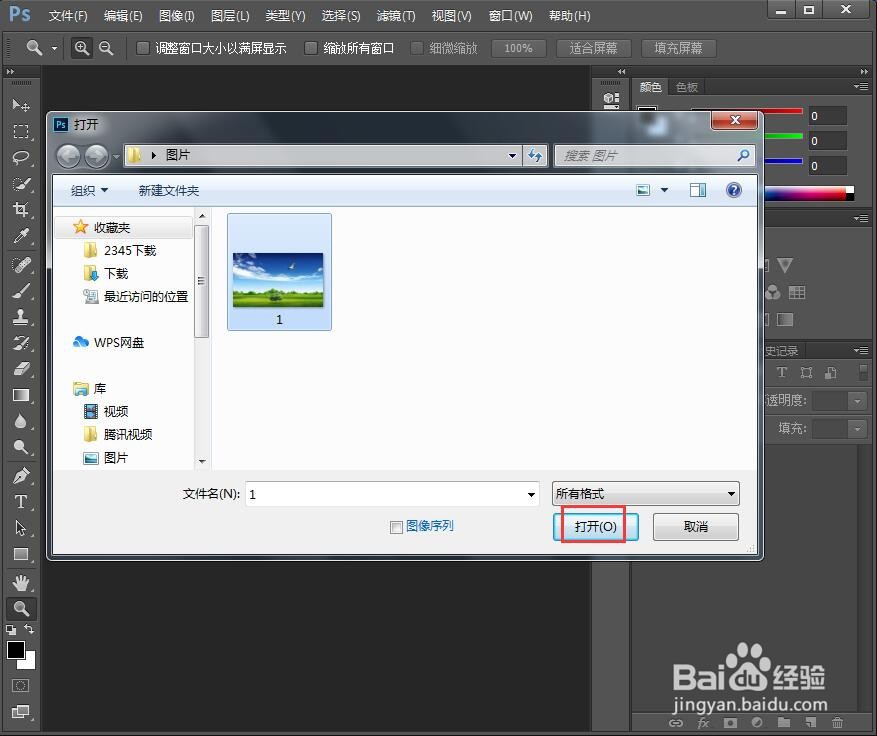Open the 图像(I) menu
Viewport: 877px width, 736px height.
177,16
